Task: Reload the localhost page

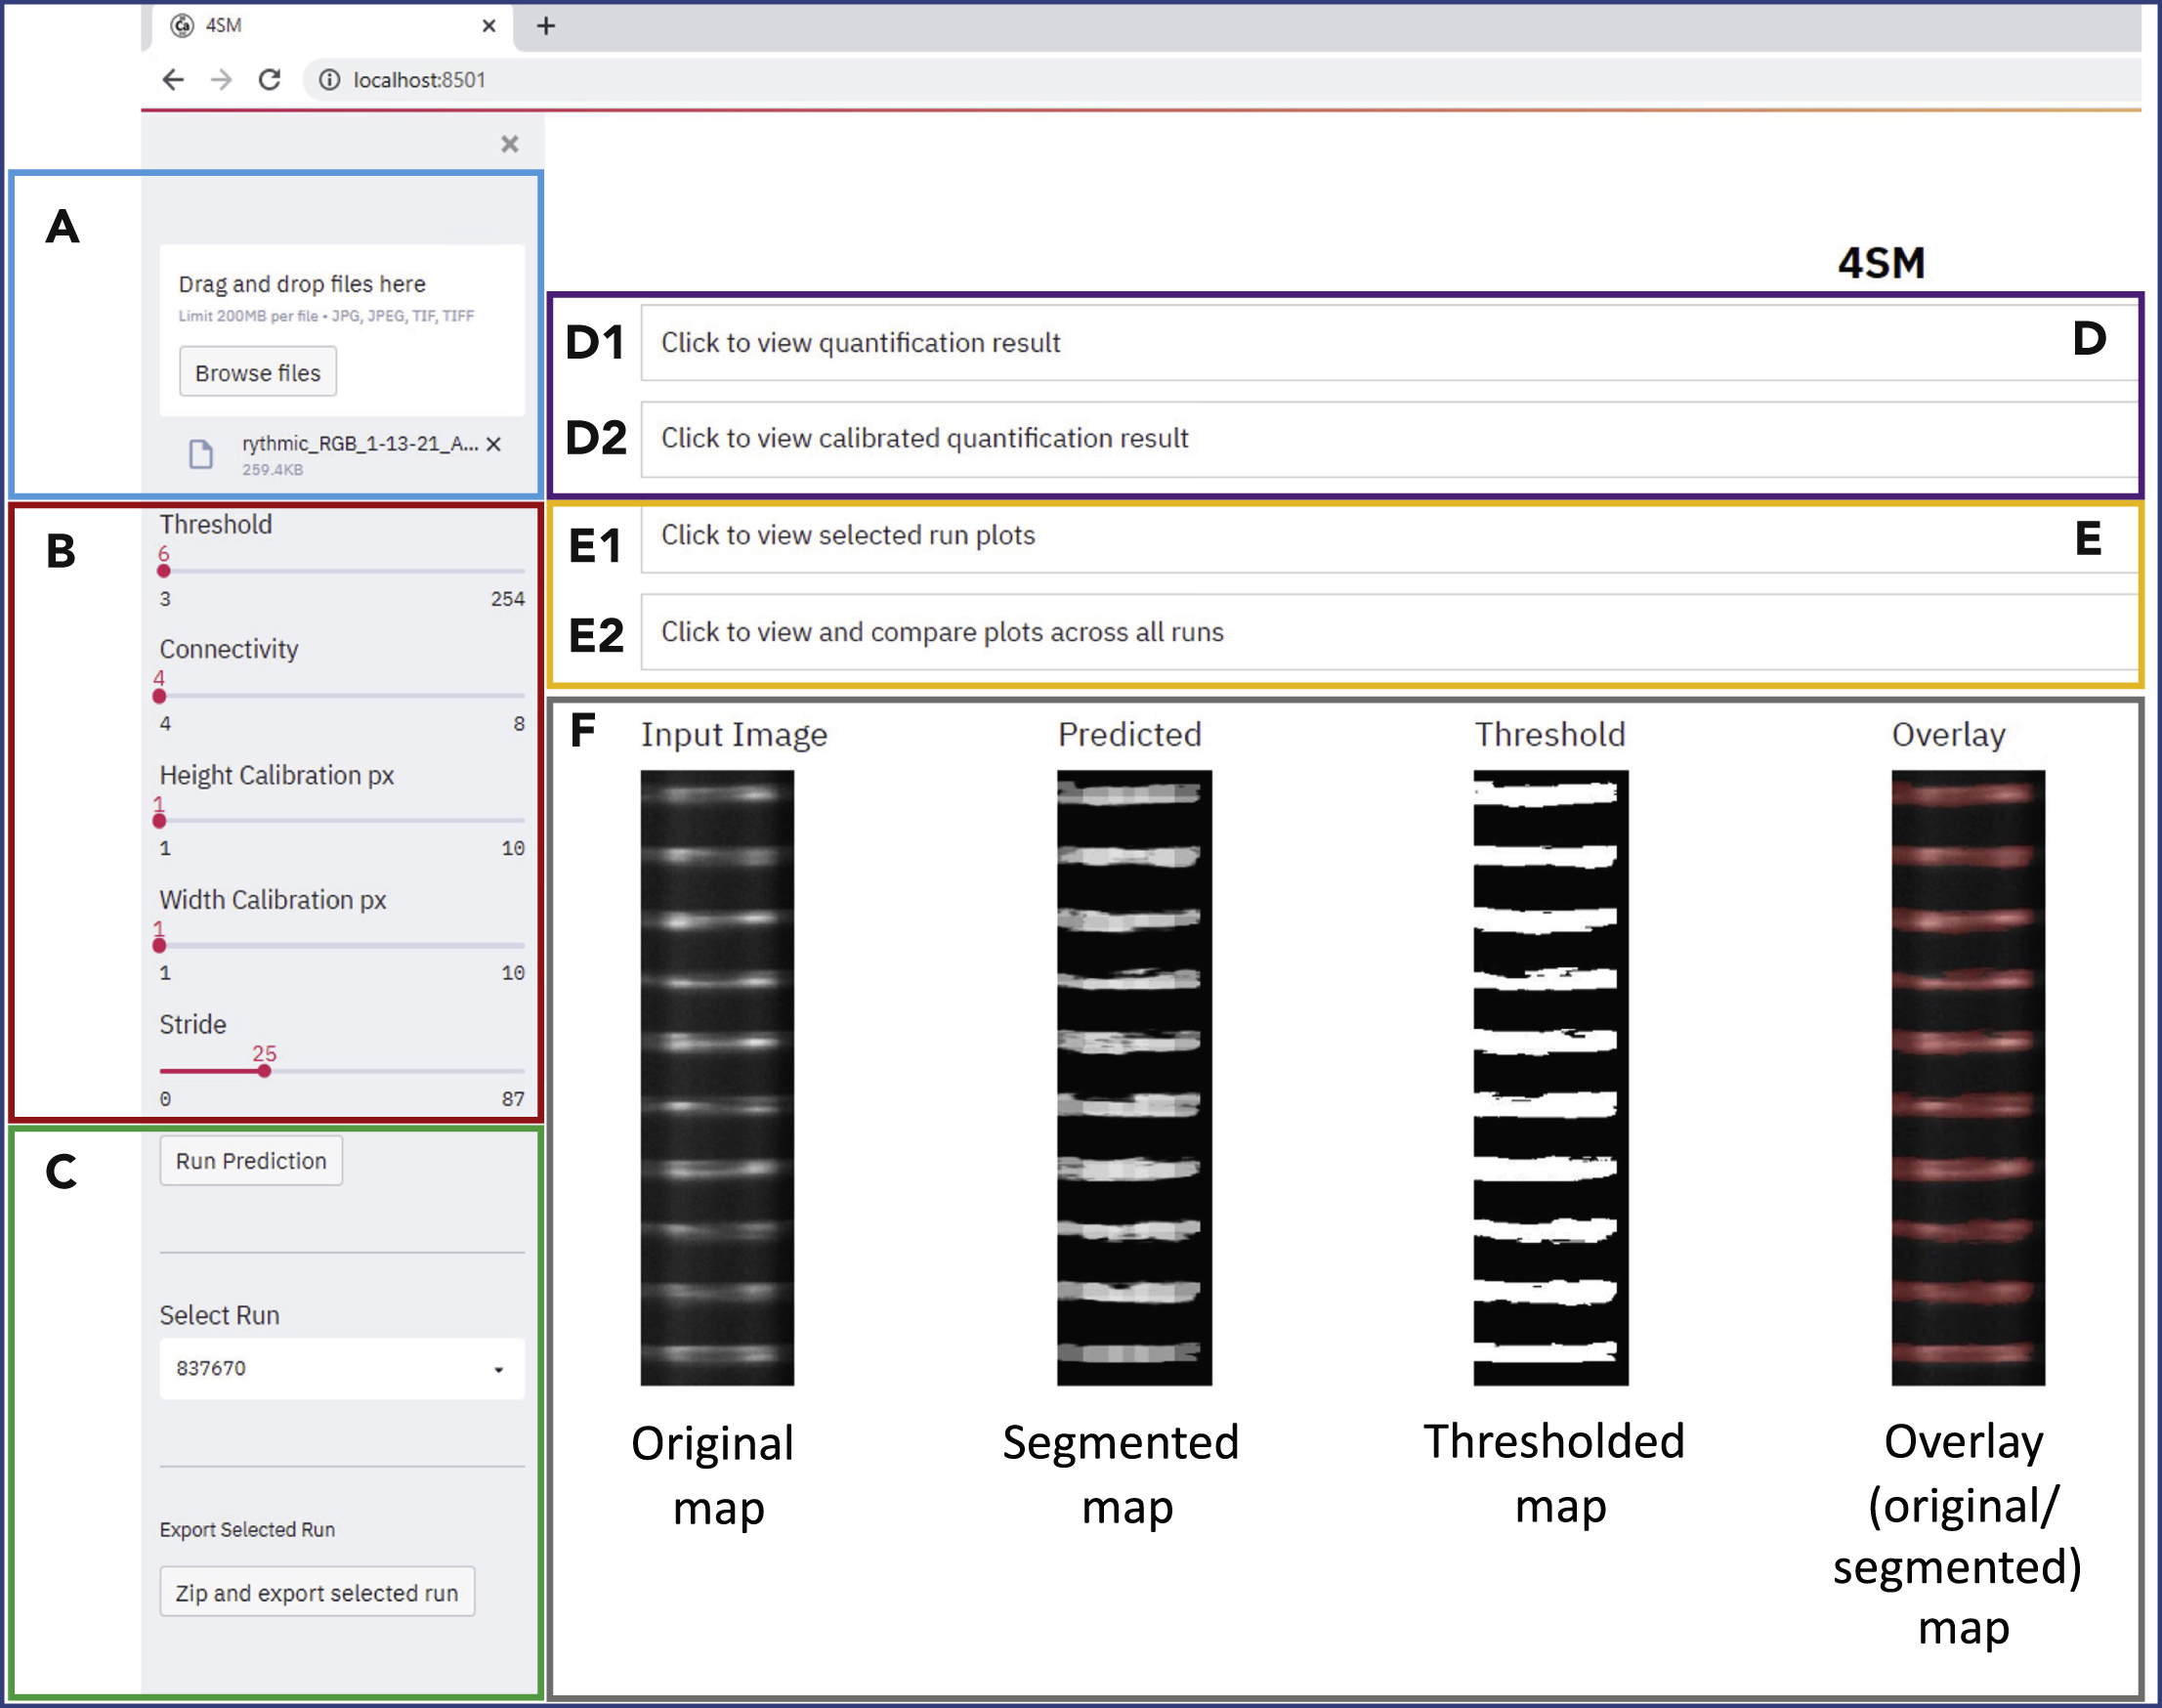Action: (269, 80)
